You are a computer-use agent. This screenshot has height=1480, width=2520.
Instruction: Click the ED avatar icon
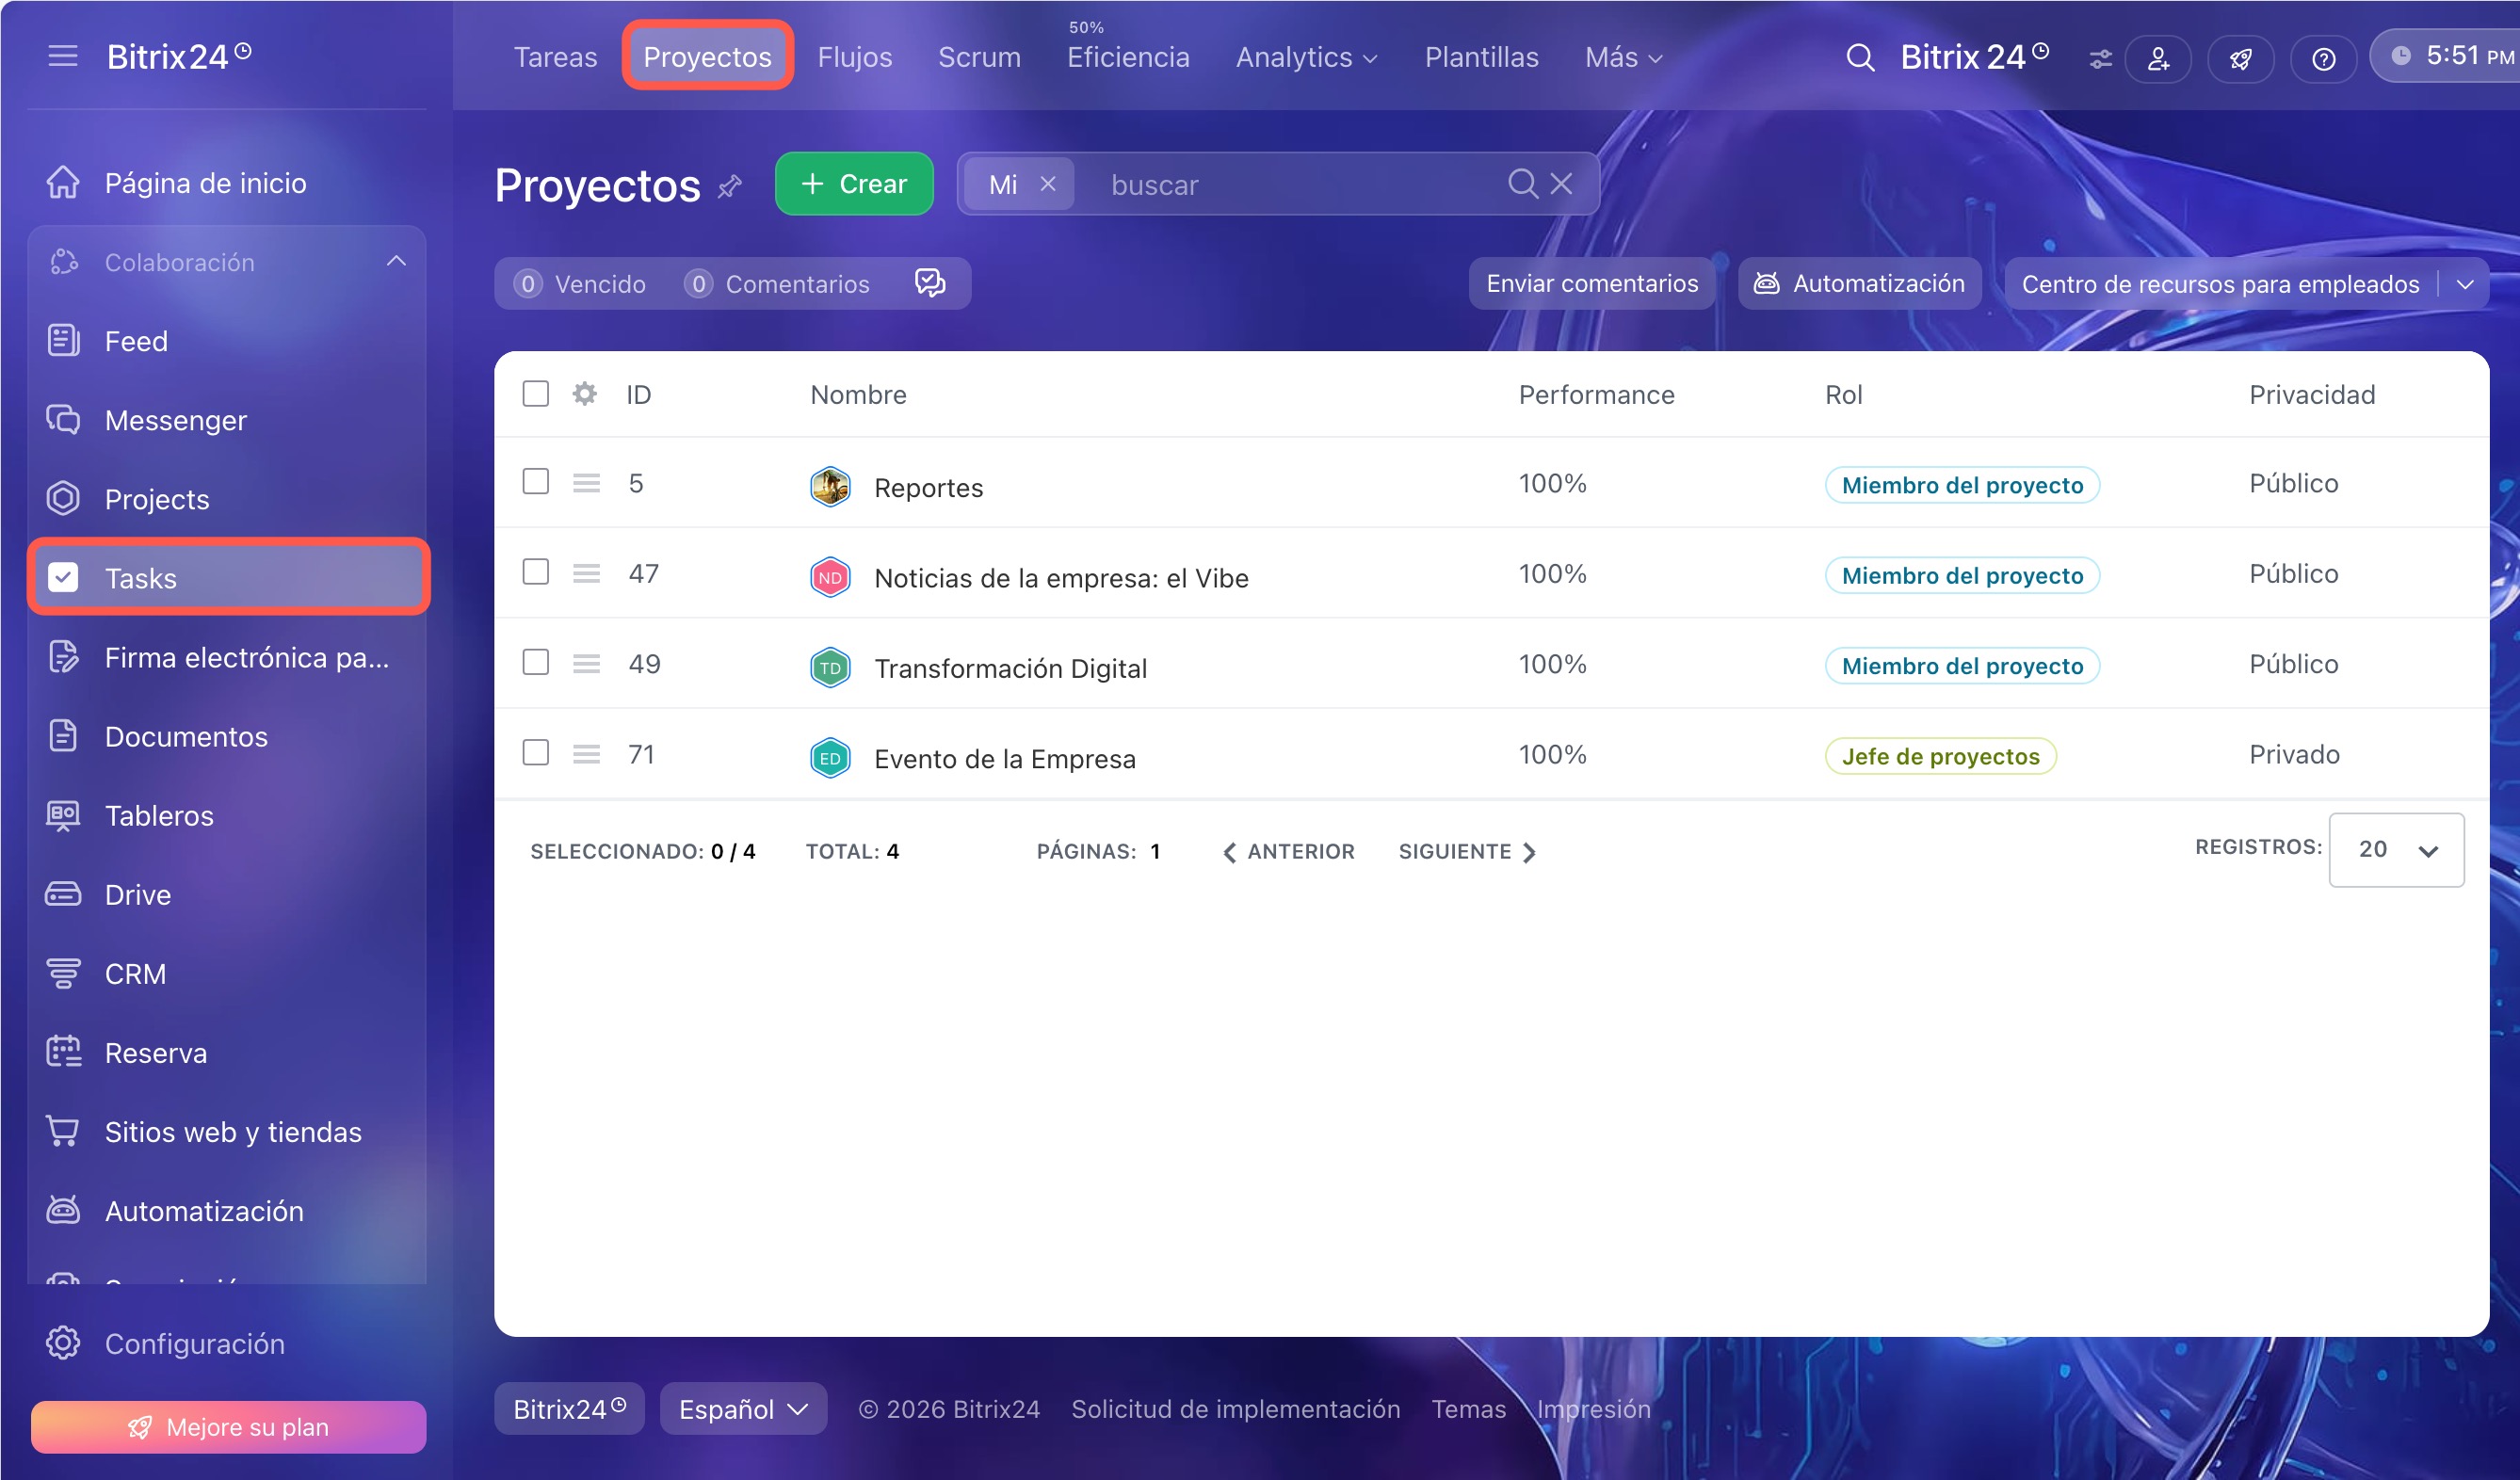830,758
